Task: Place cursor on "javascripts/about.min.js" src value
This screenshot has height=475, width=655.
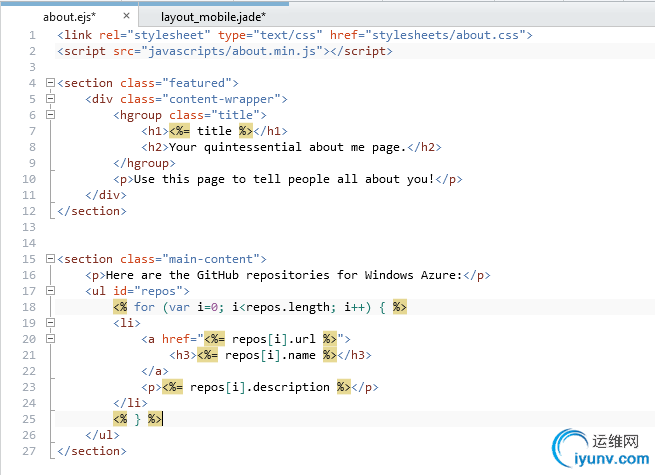Action: click(x=232, y=51)
